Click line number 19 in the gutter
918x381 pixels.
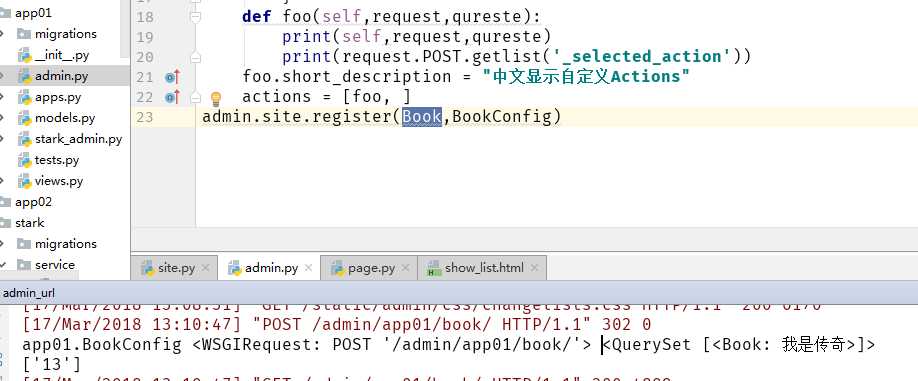[x=144, y=37]
